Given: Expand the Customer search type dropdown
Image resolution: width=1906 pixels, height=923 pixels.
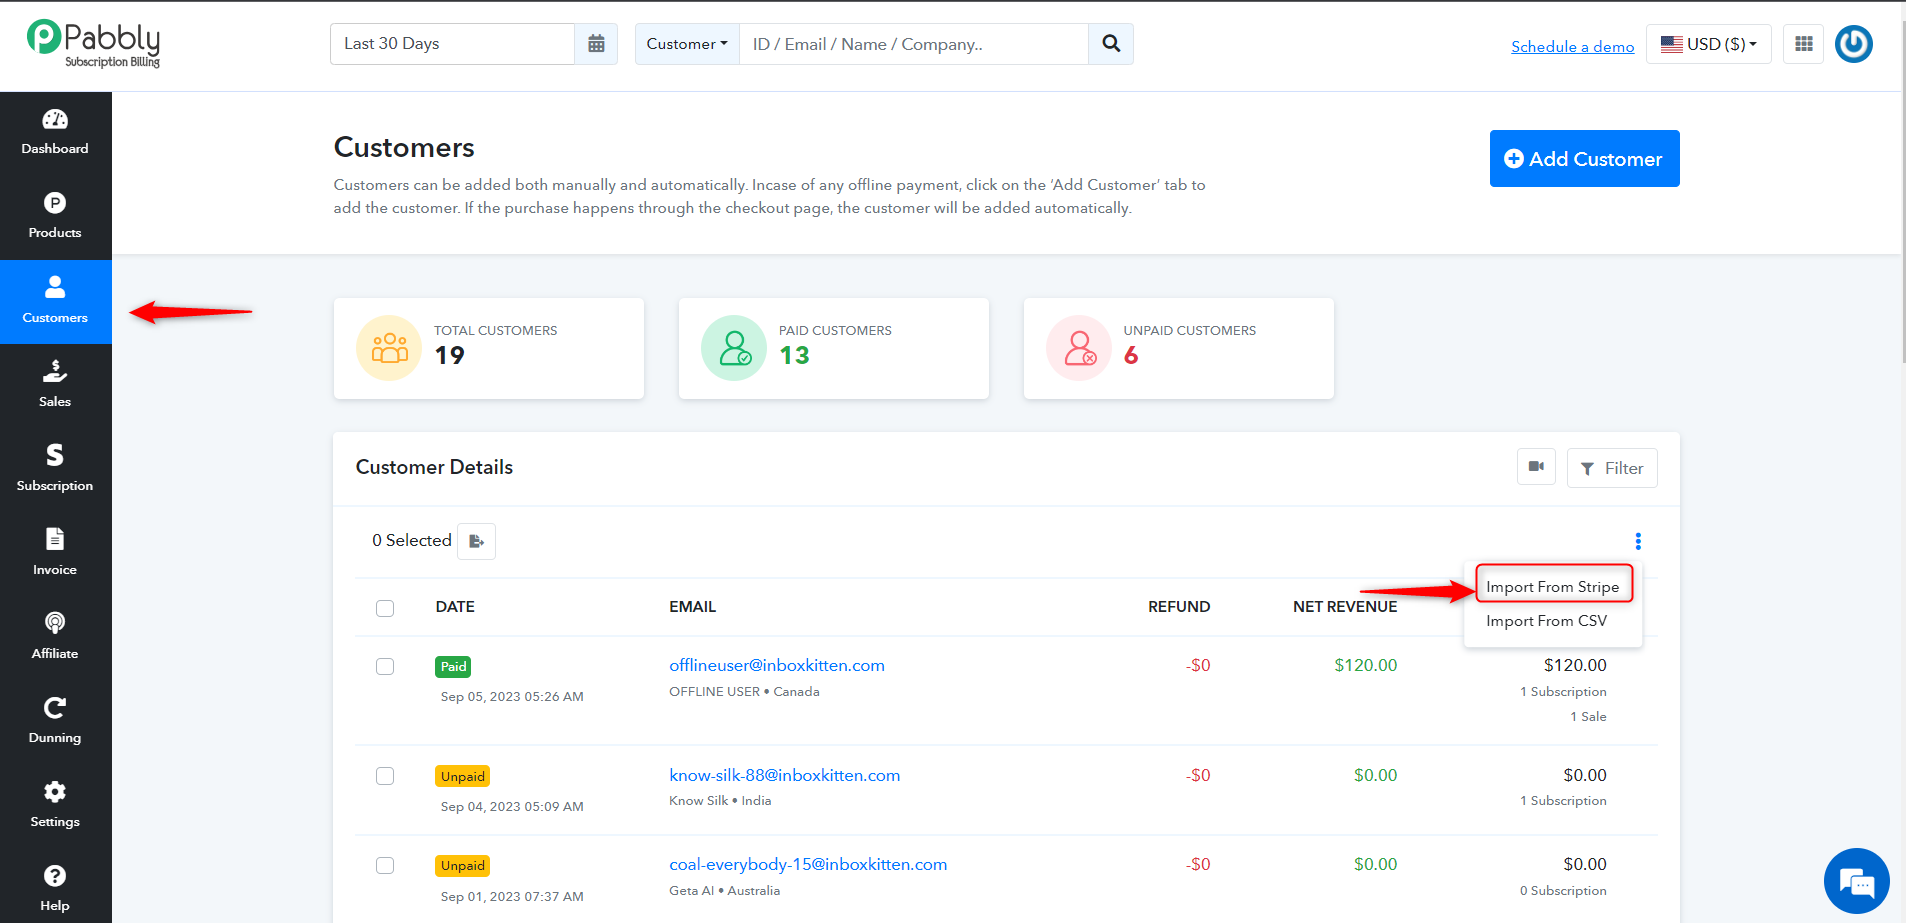Looking at the screenshot, I should click(x=687, y=44).
